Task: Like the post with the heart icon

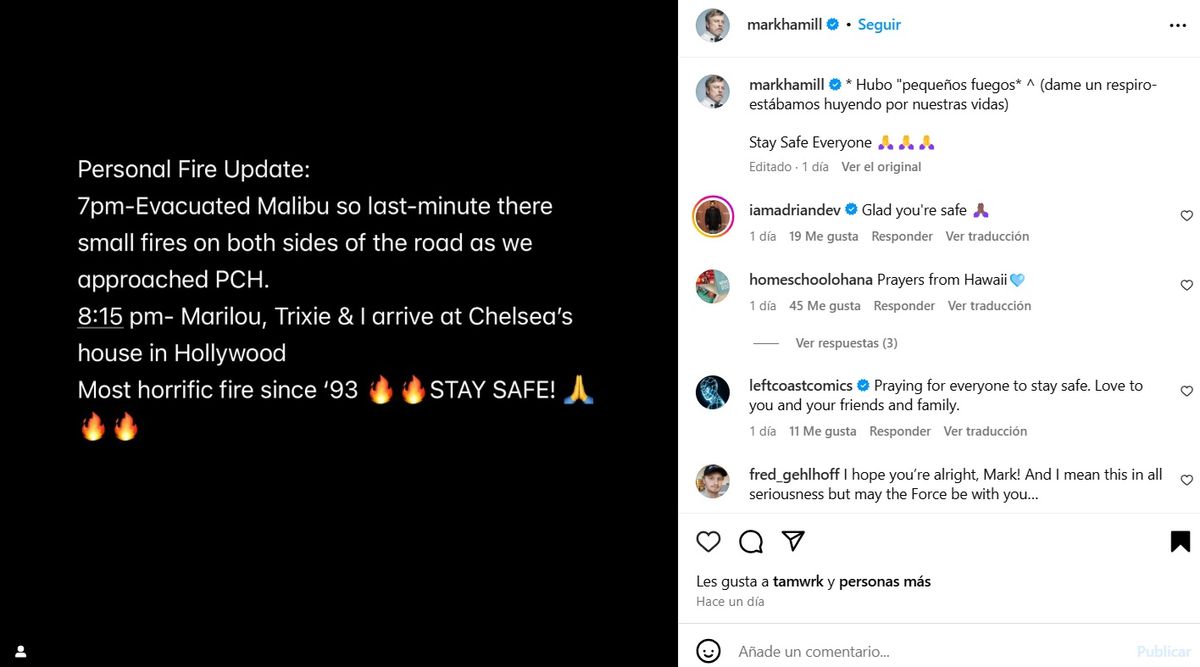Action: [x=708, y=541]
